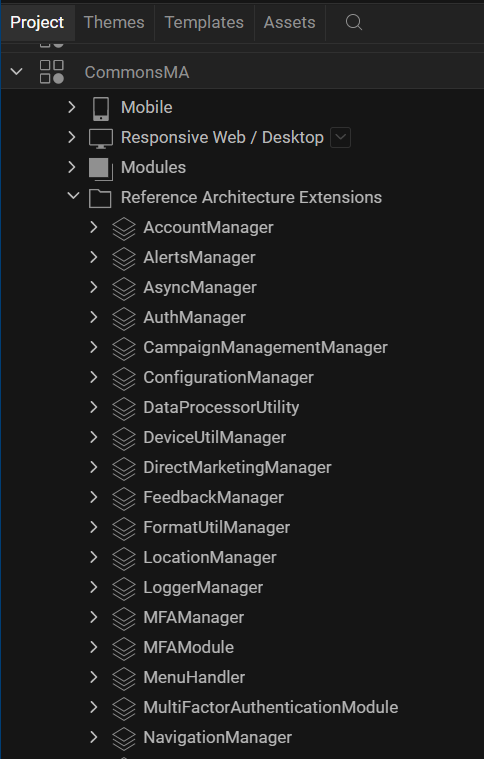Switch to the Templates tab

point(204,22)
